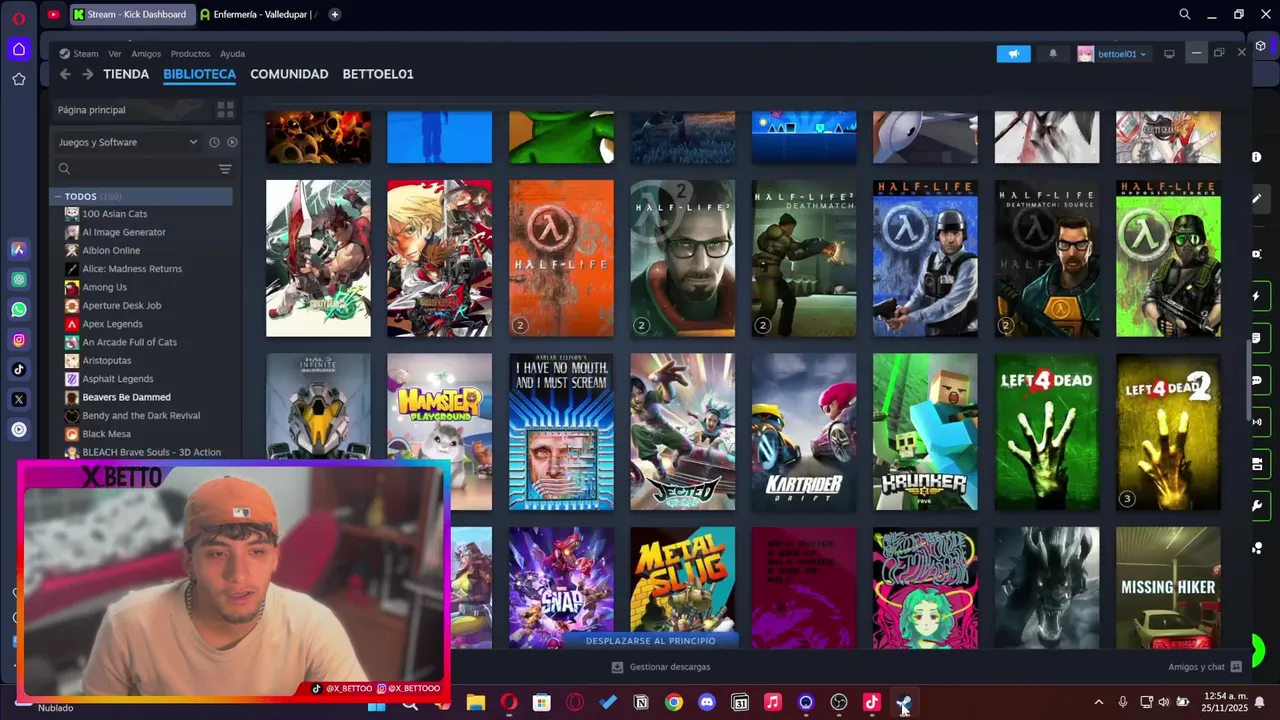This screenshot has width=1280, height=720.
Task: Select Black Mesa in the games list
Action: click(106, 434)
